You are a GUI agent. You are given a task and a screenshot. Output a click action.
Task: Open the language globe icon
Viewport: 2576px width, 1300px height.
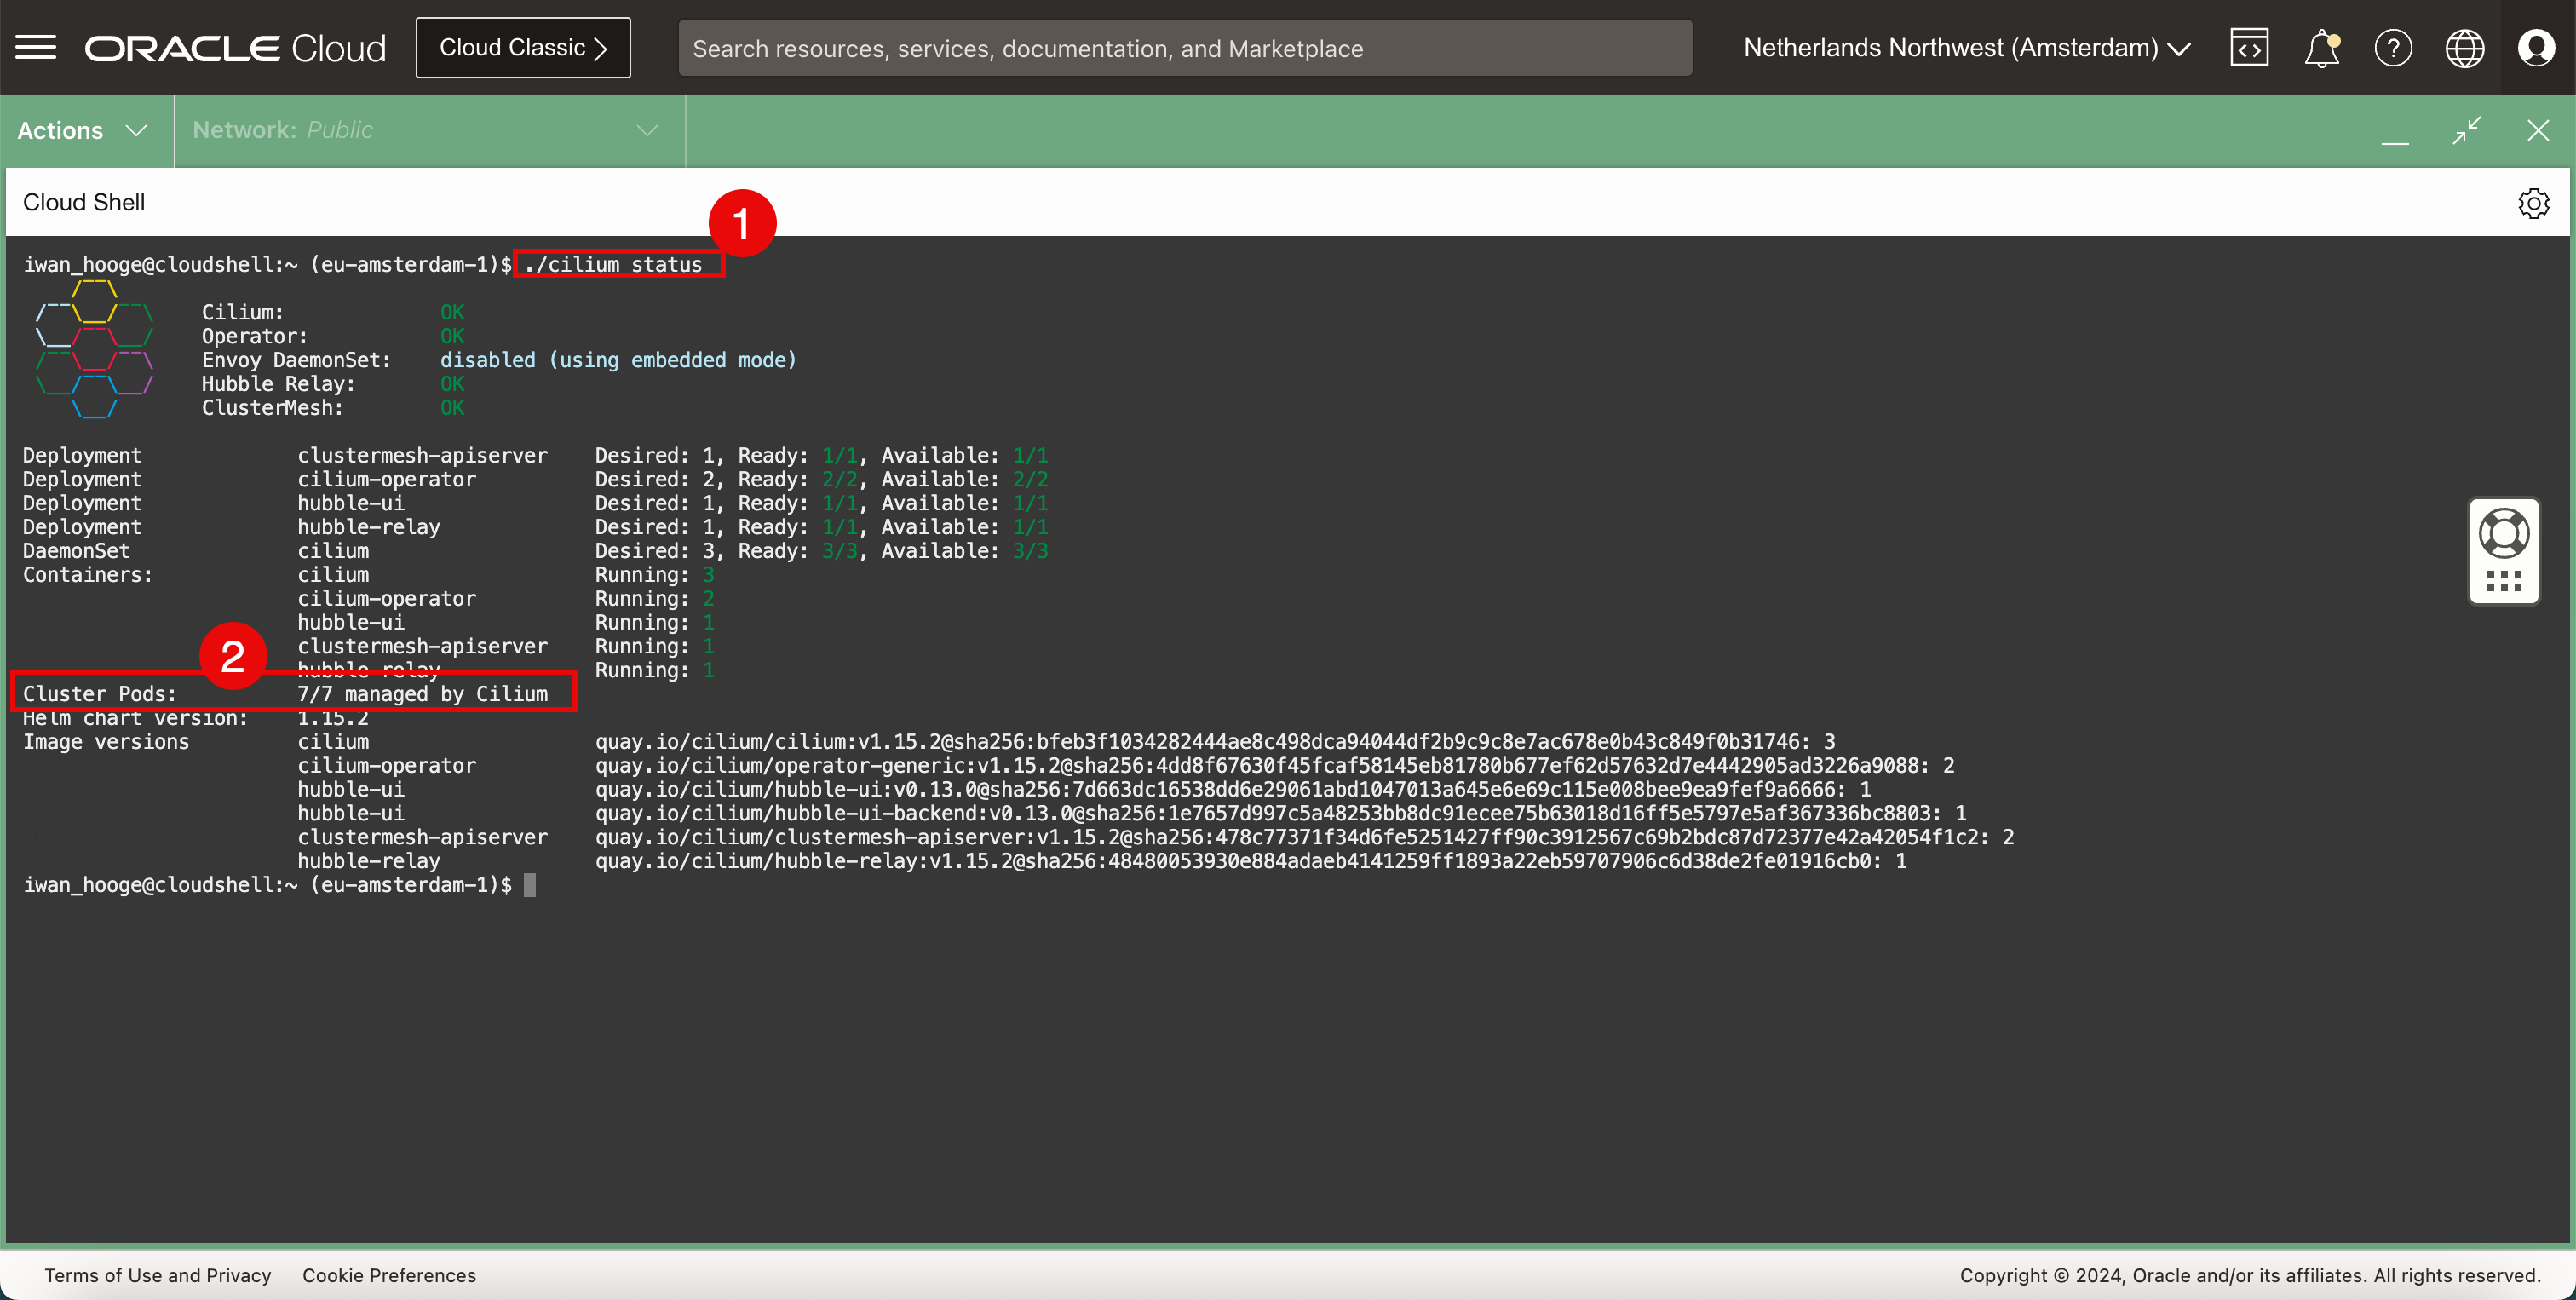tap(2464, 48)
